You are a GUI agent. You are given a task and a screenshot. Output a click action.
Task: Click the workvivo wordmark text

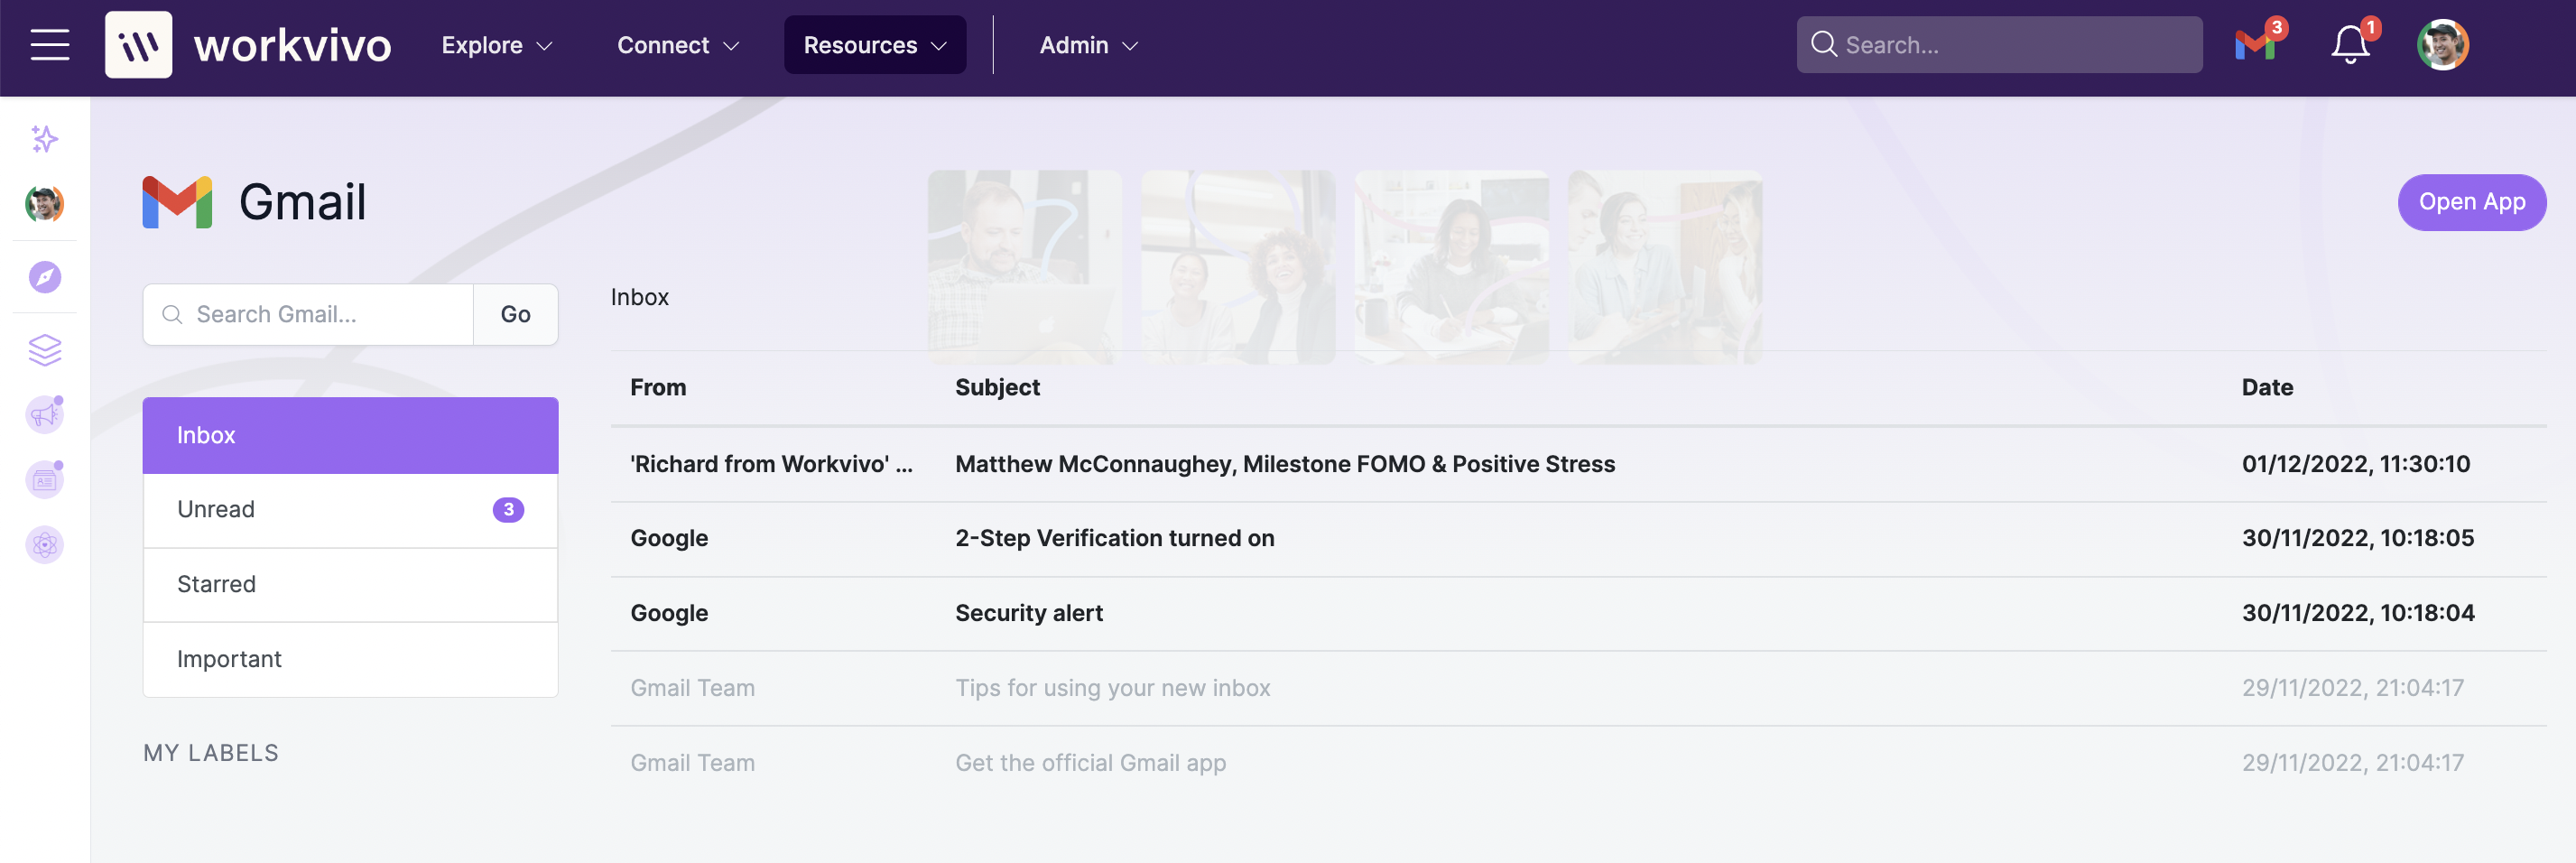[x=292, y=46]
